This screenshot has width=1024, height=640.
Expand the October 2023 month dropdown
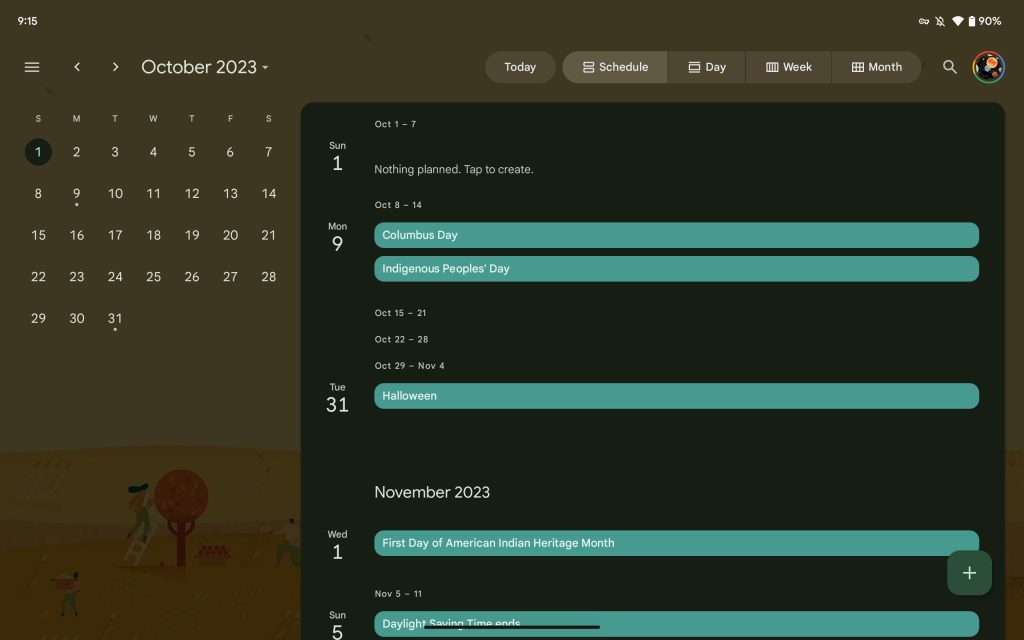click(x=205, y=67)
